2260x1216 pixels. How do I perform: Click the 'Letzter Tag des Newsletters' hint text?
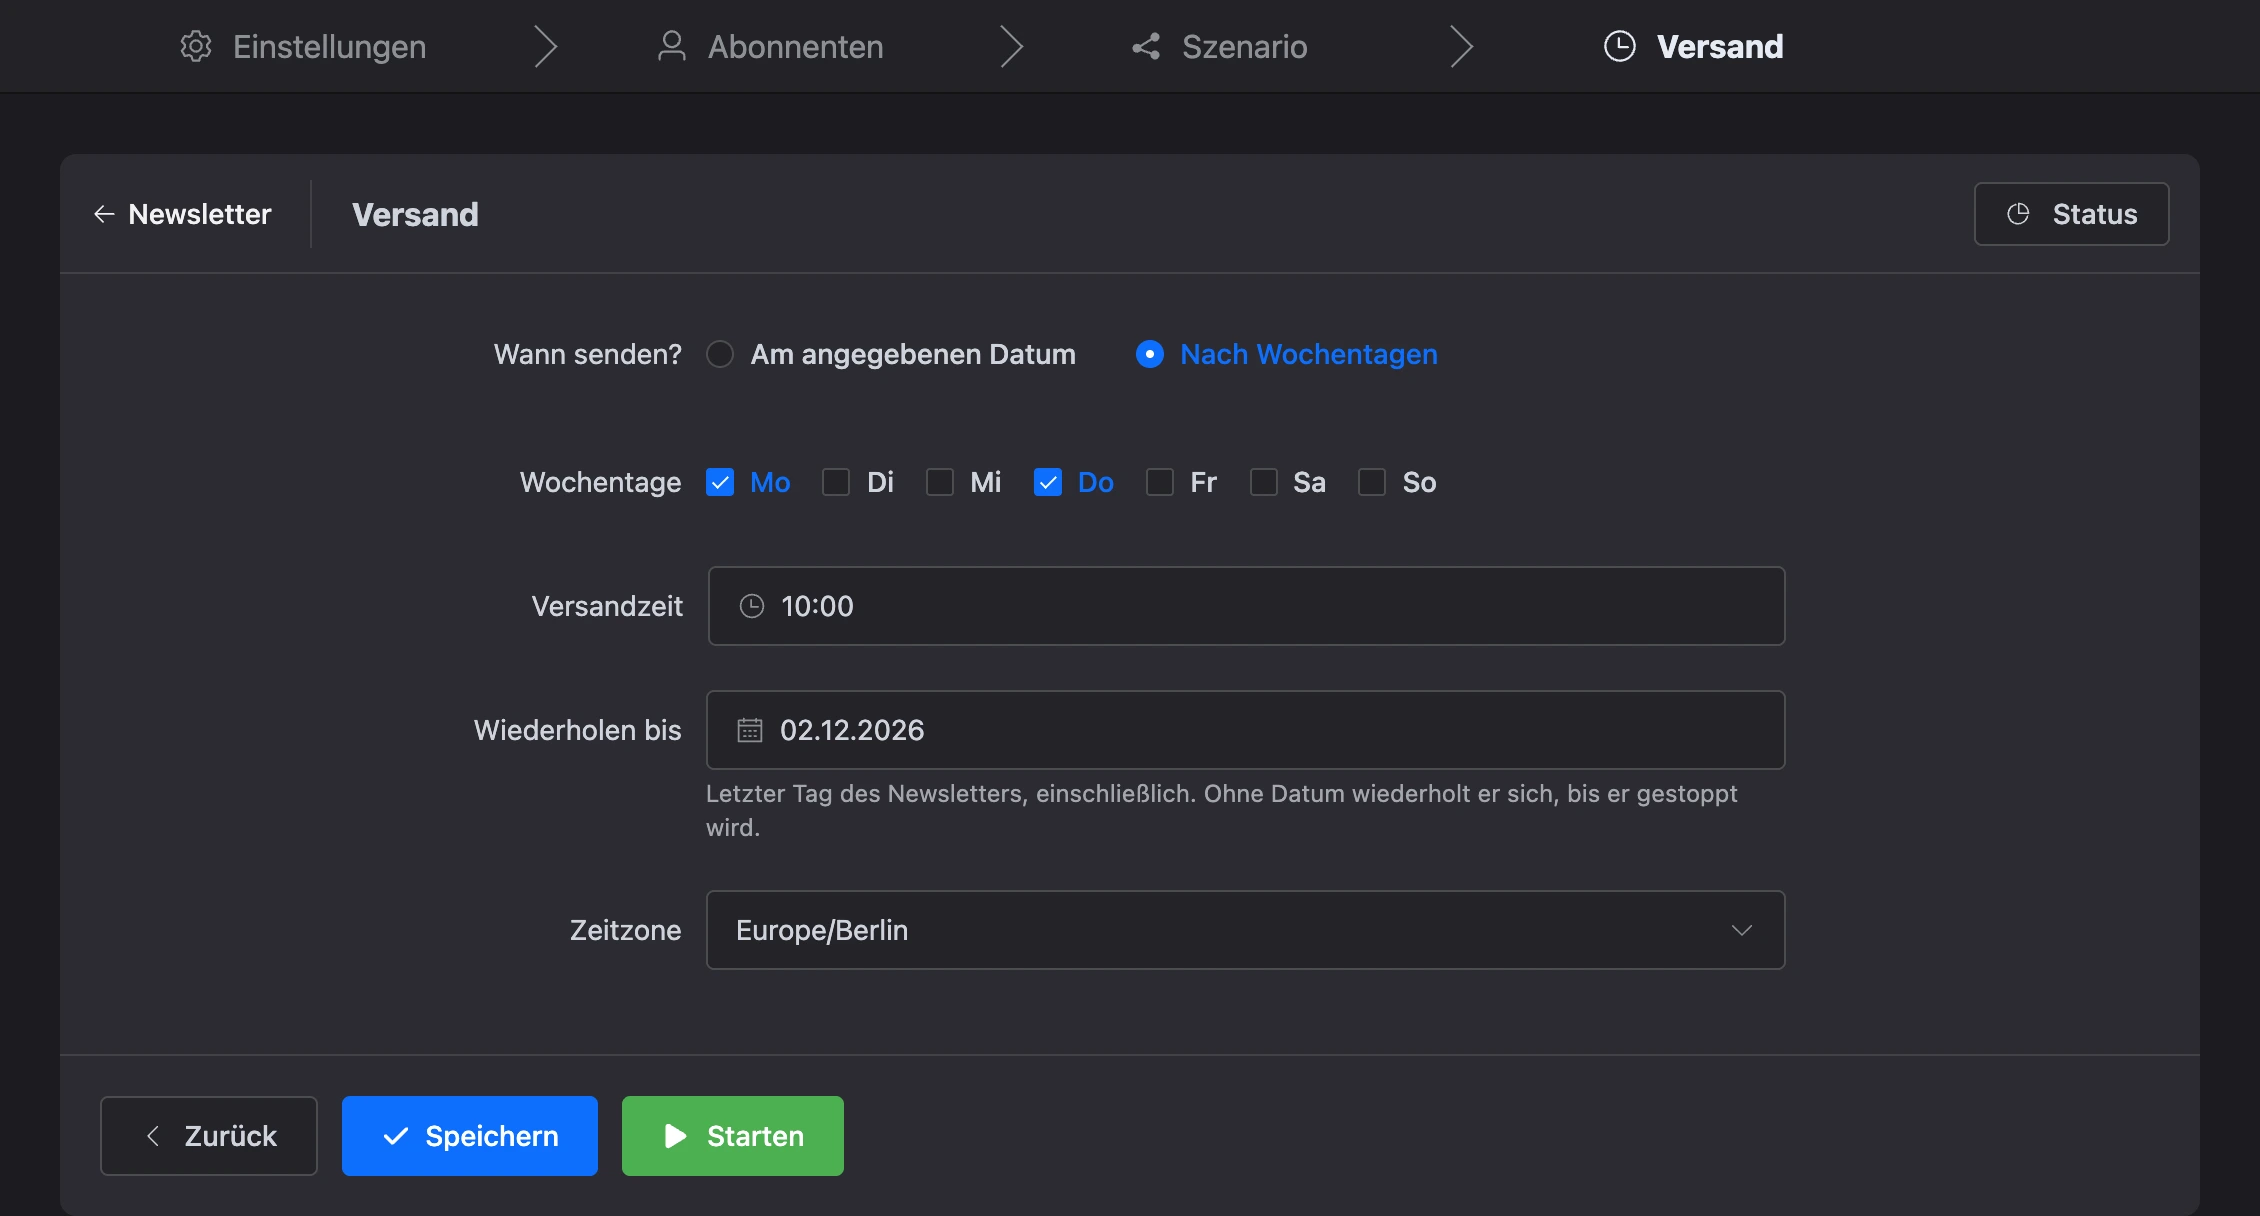[x=1222, y=810]
